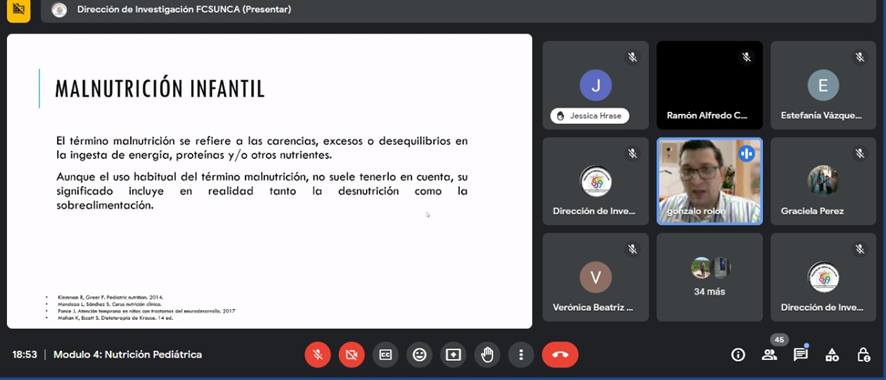Screen dimensions: 886x380
Task: Select Estefanía Vázquez participant tile
Action: point(823,85)
